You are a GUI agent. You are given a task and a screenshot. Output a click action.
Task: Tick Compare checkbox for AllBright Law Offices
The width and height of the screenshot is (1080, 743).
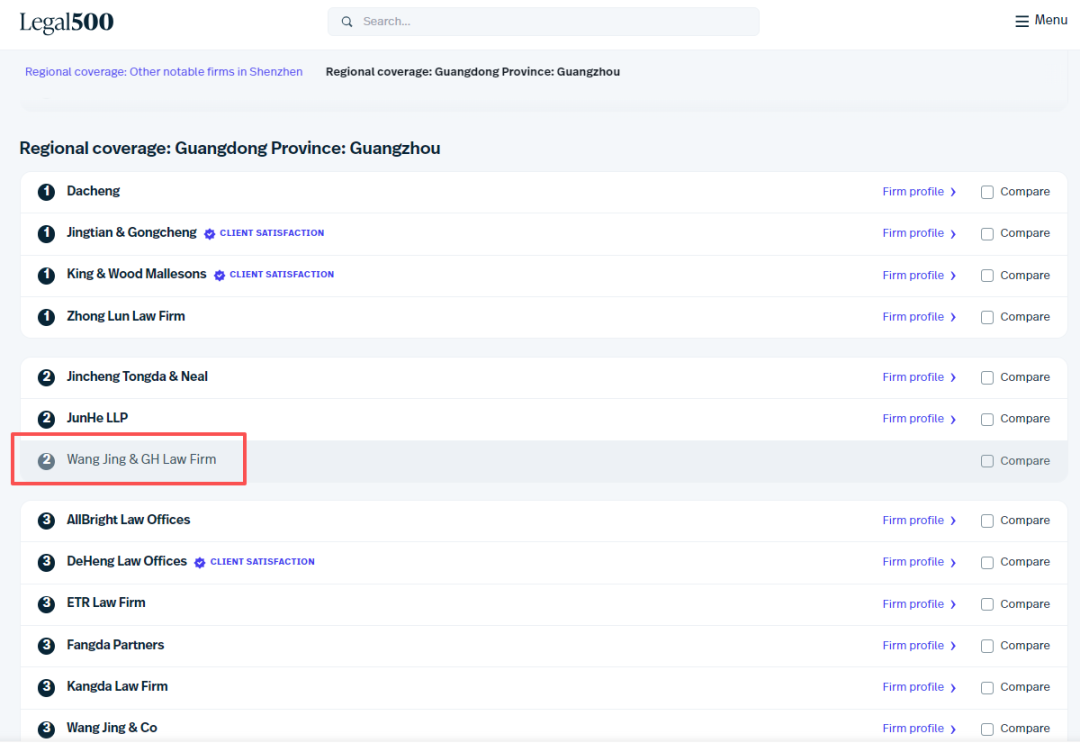coord(987,521)
